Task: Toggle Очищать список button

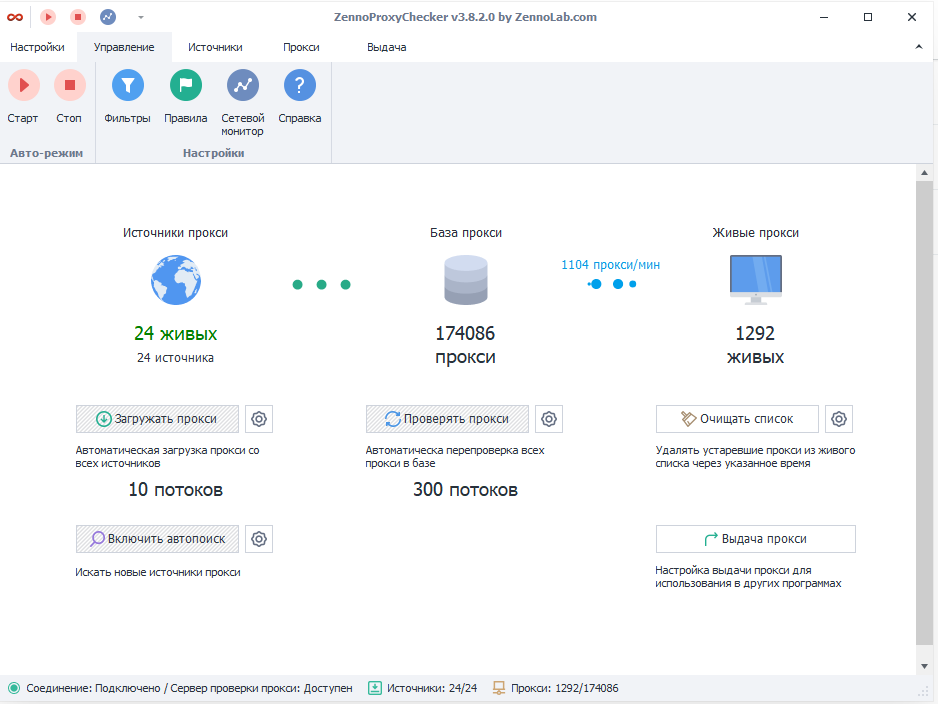Action: [x=737, y=419]
